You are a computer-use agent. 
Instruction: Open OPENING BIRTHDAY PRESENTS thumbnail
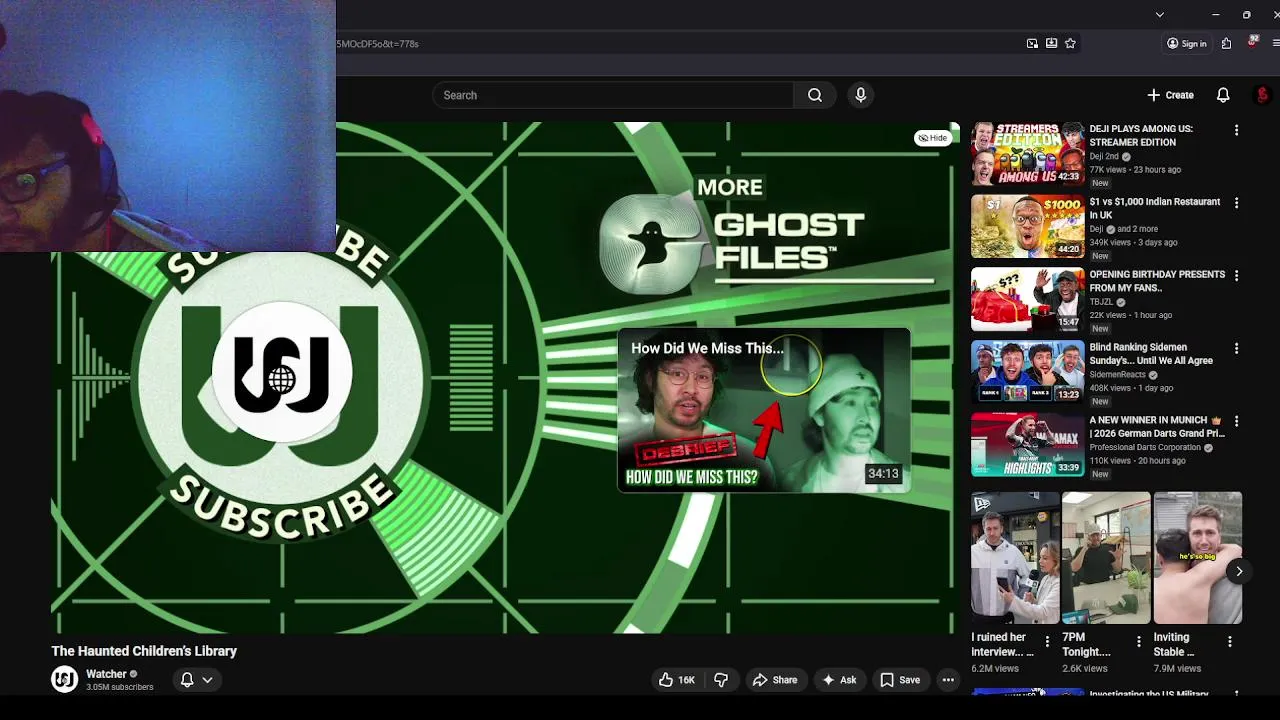click(1027, 299)
